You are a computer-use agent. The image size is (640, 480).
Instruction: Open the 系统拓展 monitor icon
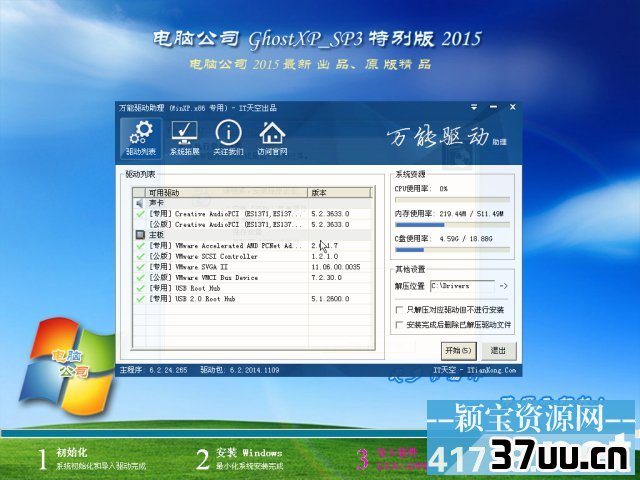tap(184, 138)
